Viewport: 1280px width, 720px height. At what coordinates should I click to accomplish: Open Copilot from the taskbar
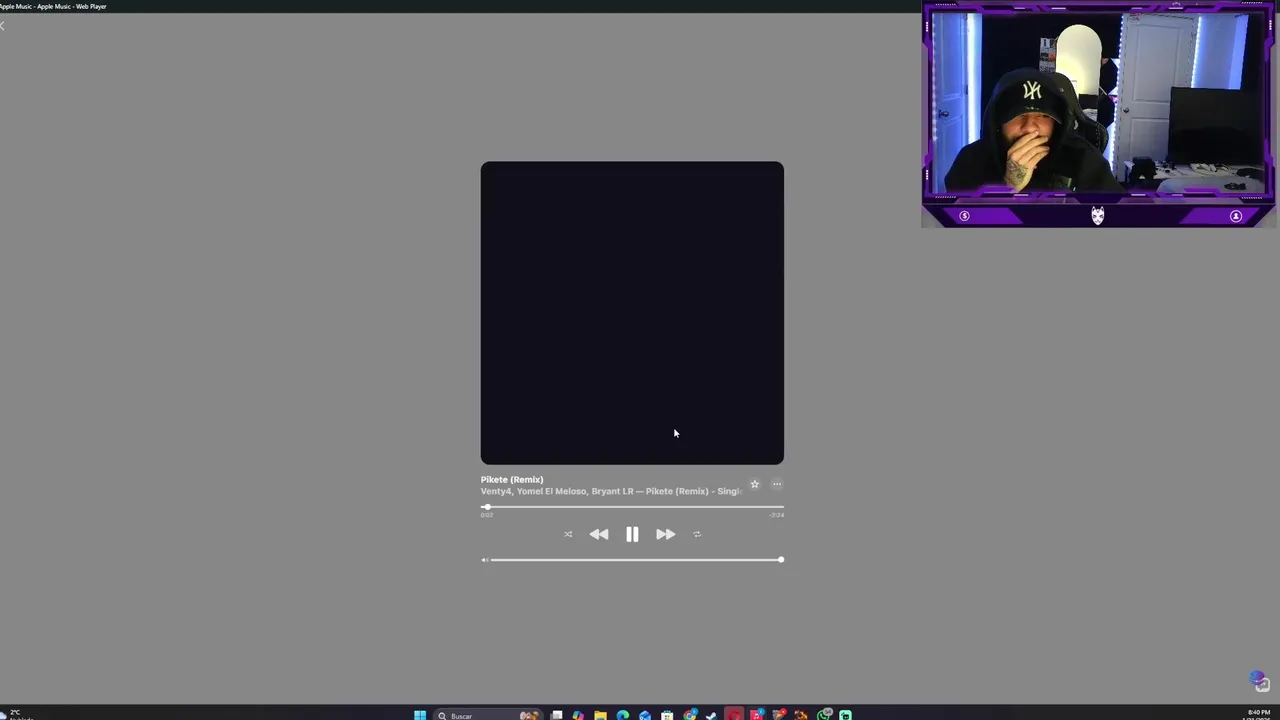tap(578, 715)
